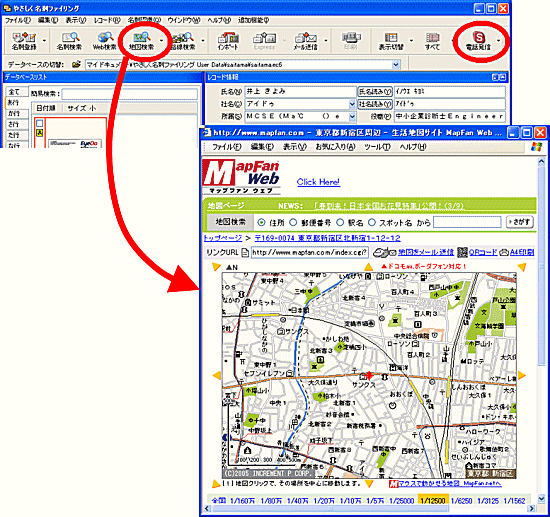Screen dimensions: 550x517
Task: Open the ツール menu in the browser
Action: (377, 147)
